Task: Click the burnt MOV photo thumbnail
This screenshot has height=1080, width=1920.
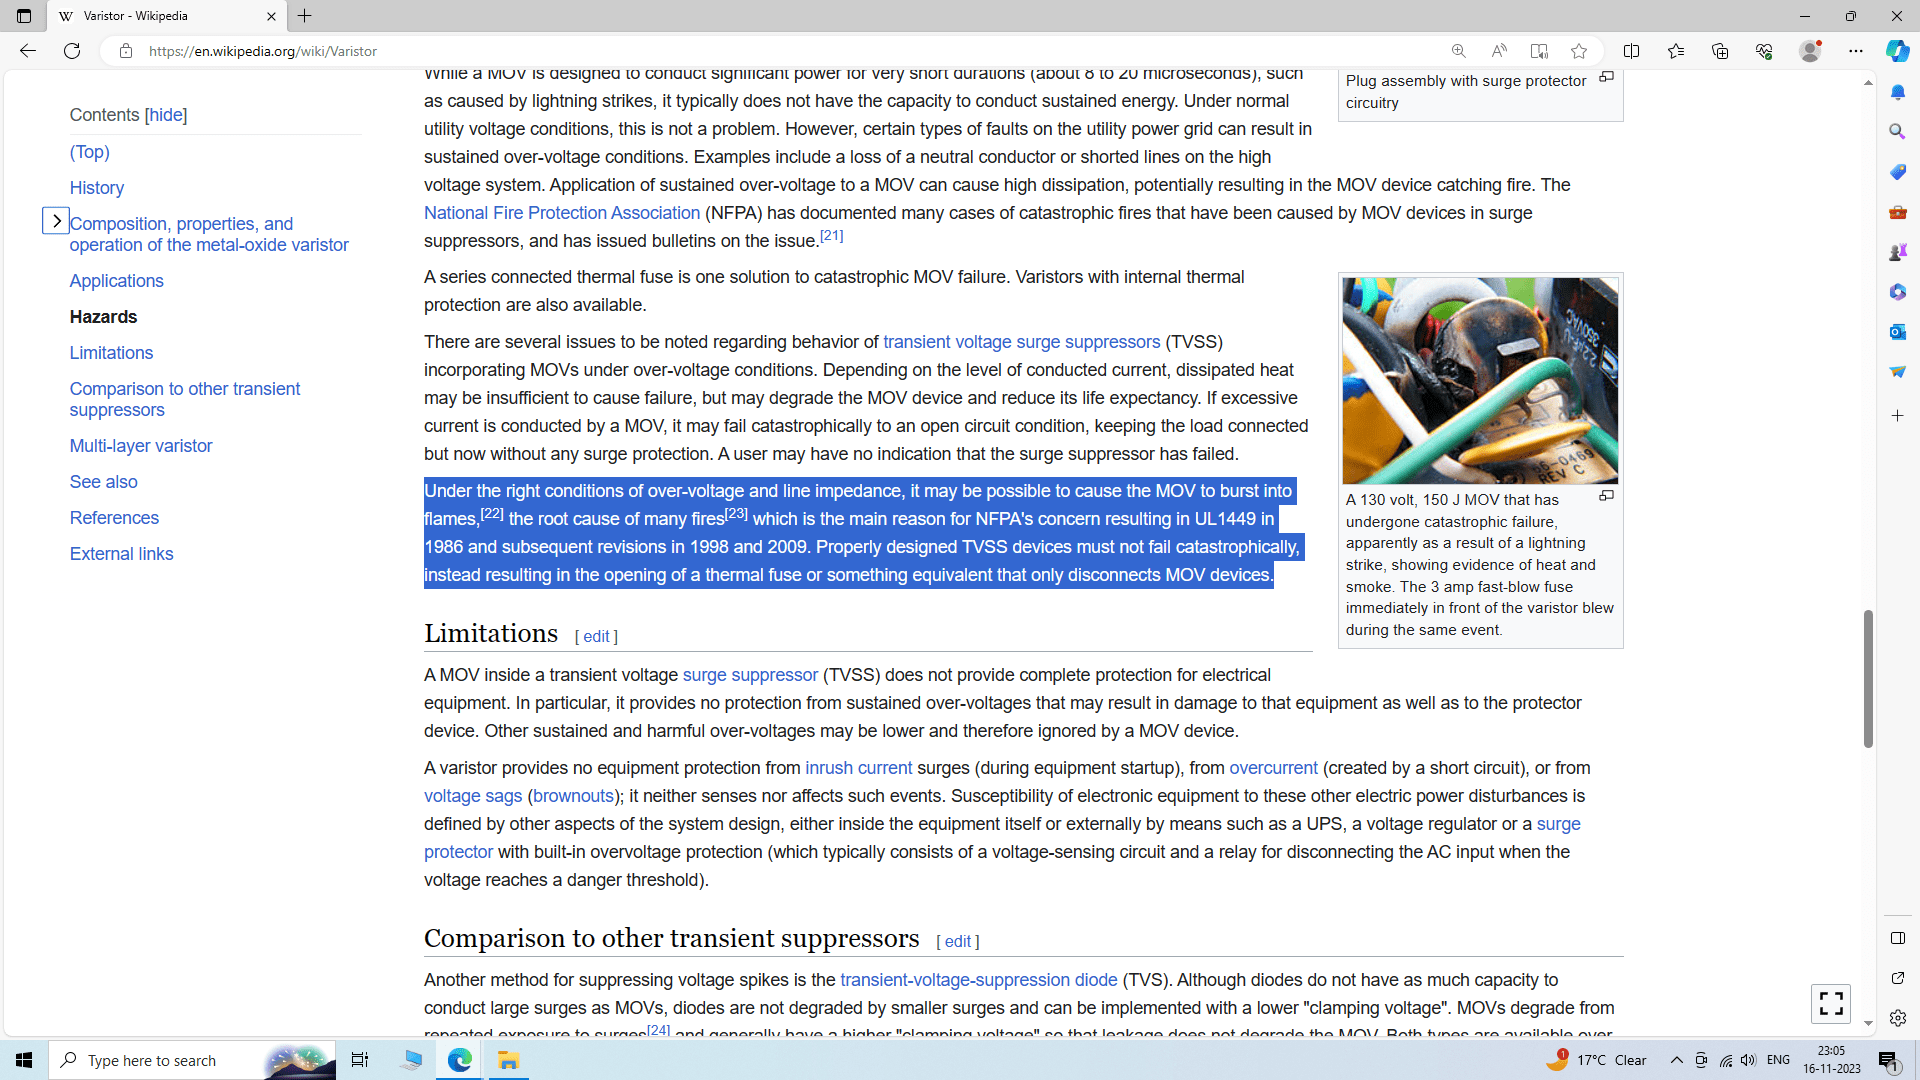Action: pos(1480,381)
